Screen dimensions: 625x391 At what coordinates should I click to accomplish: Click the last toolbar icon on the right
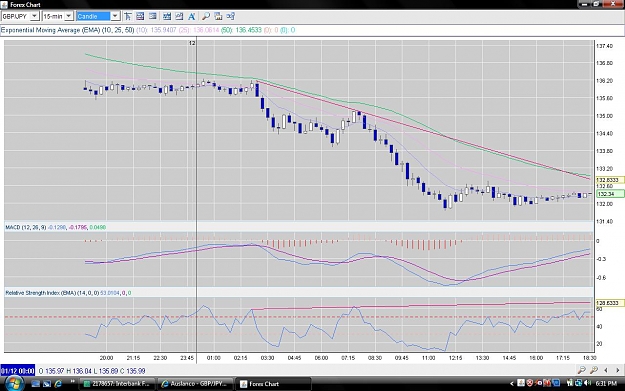coord(230,16)
